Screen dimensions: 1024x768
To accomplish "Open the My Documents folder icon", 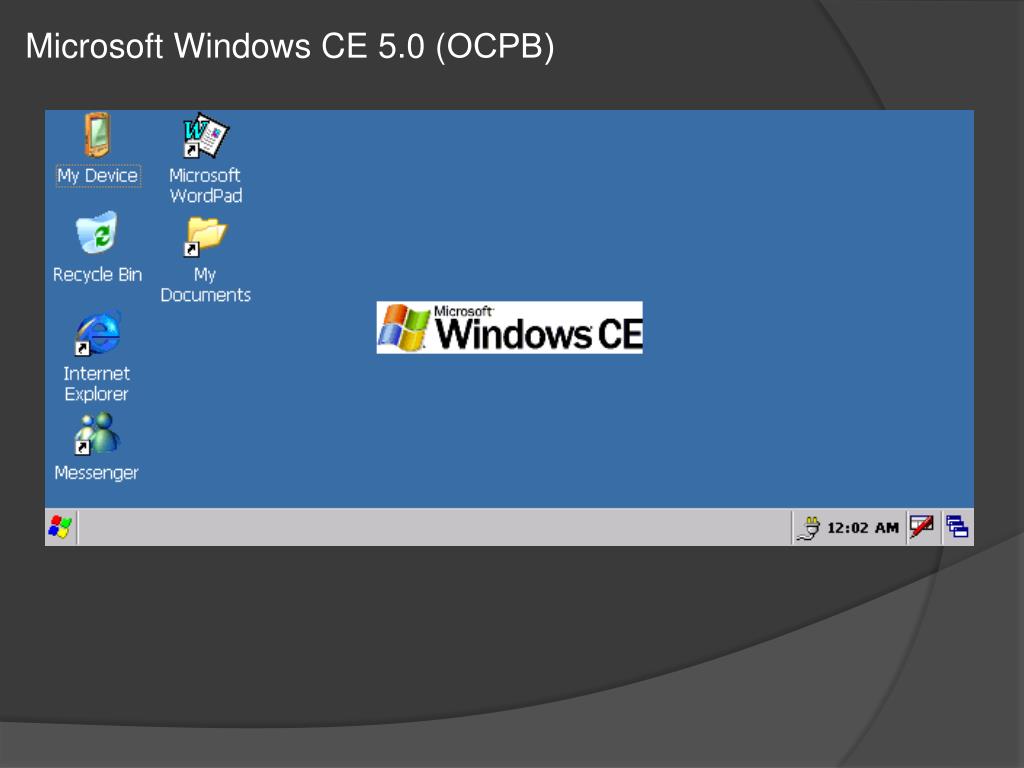I will tap(205, 236).
